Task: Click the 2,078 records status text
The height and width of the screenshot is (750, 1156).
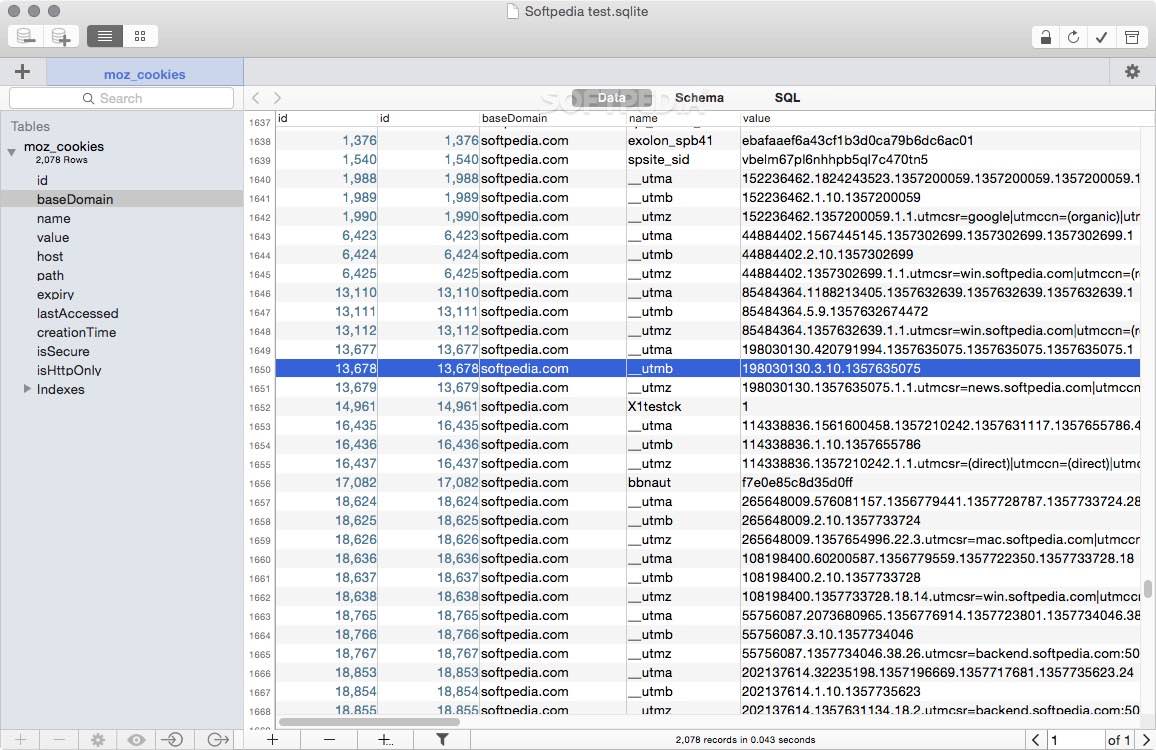Action: pyautogui.click(x=745, y=740)
